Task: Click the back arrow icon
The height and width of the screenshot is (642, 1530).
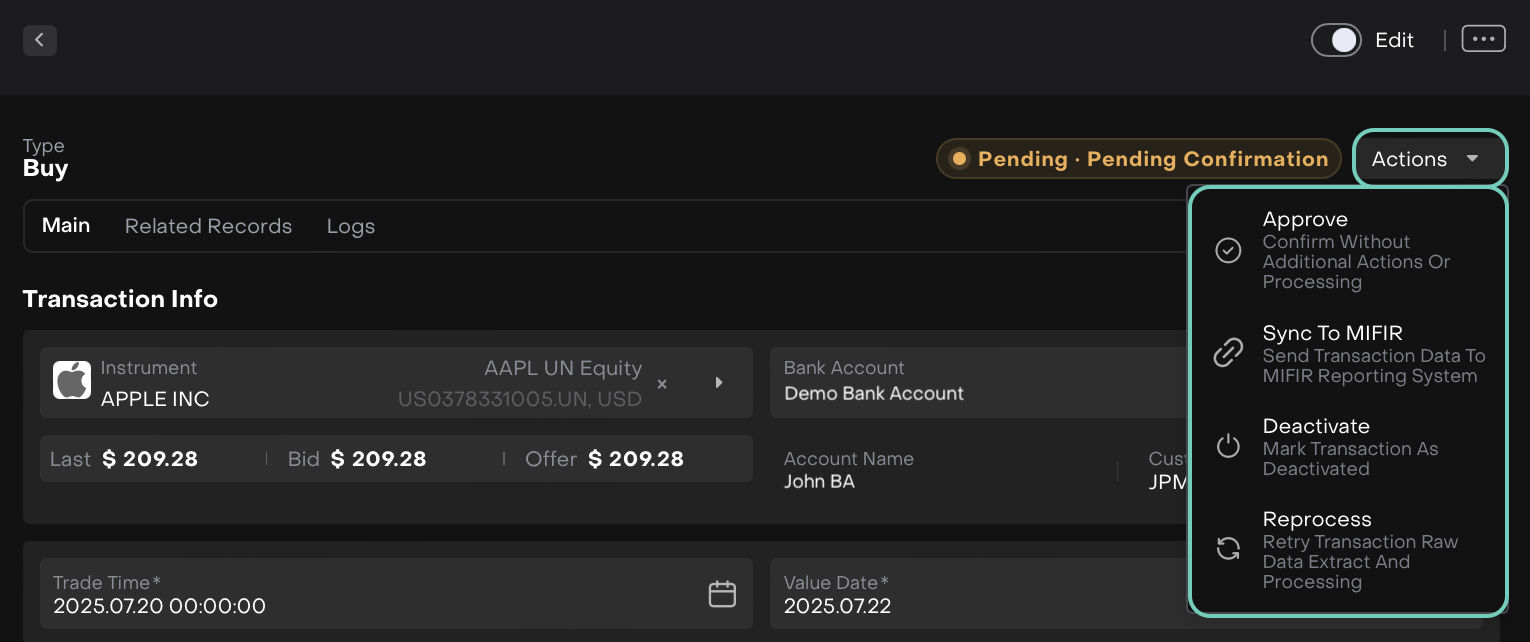Action: click(40, 40)
